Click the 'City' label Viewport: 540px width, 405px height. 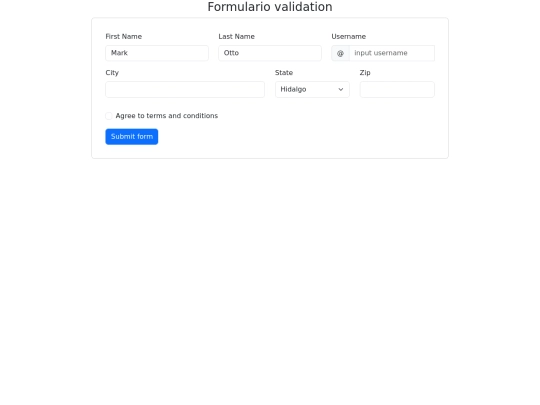pyautogui.click(x=112, y=73)
